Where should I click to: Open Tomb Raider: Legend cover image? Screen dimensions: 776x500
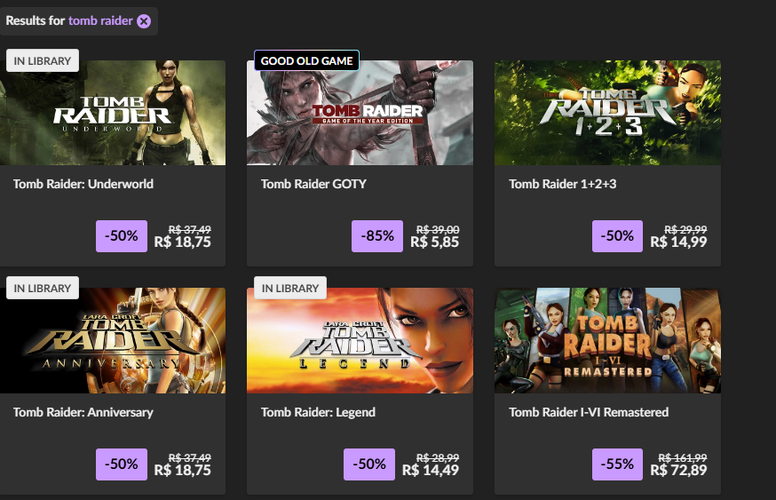[360, 341]
